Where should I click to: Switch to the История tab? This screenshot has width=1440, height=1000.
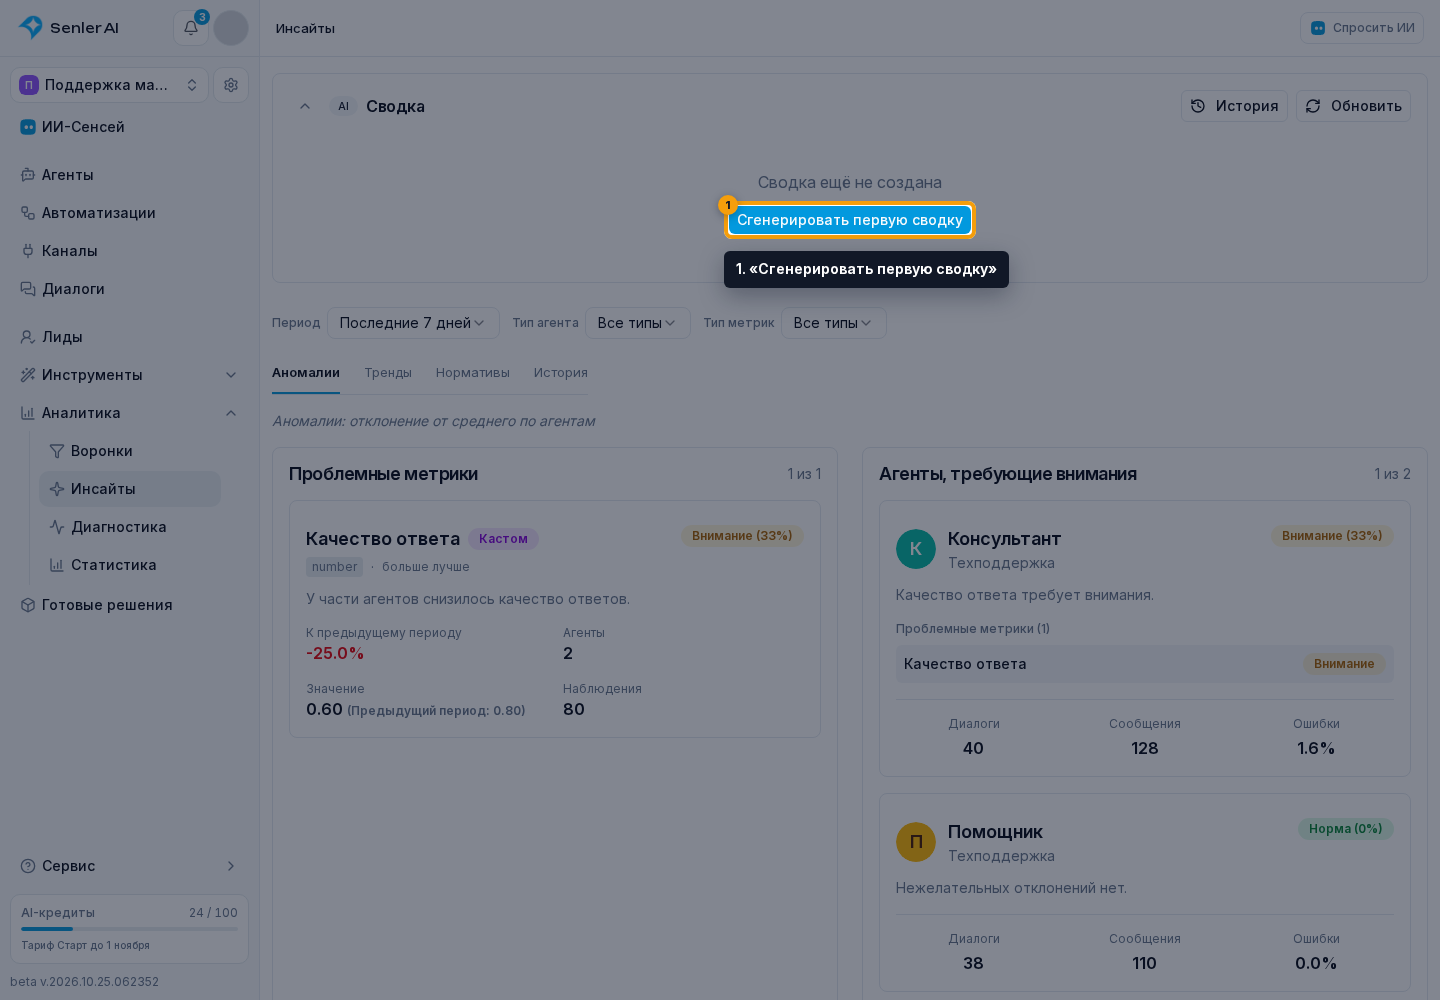tap(561, 373)
